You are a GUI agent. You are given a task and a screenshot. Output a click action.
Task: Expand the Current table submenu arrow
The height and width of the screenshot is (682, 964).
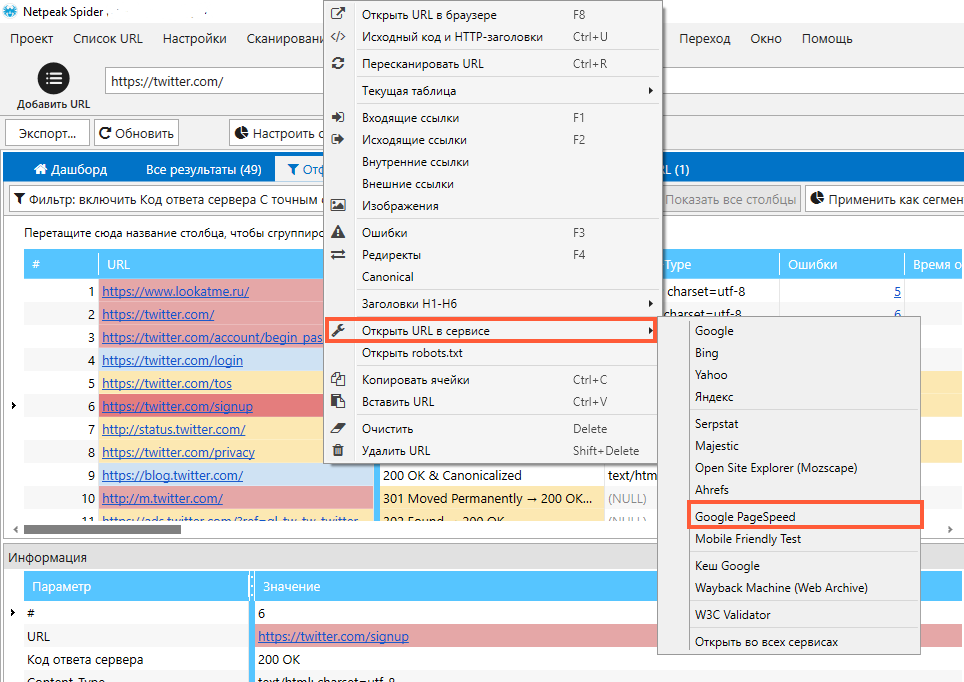(x=650, y=90)
